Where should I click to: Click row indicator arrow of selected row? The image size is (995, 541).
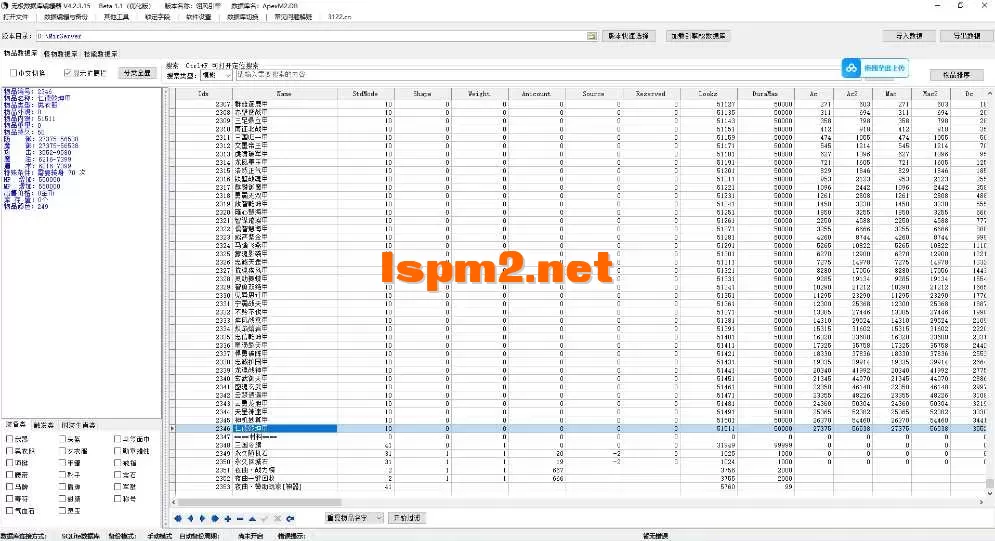tap(172, 429)
